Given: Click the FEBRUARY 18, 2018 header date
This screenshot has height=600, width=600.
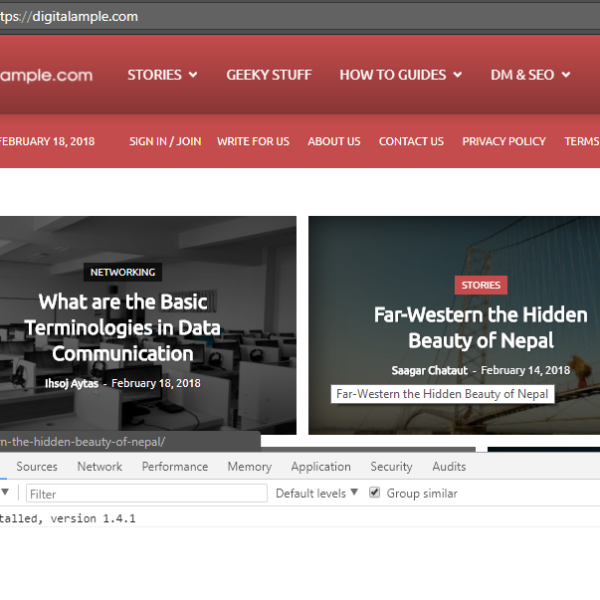Looking at the screenshot, I should [x=47, y=142].
